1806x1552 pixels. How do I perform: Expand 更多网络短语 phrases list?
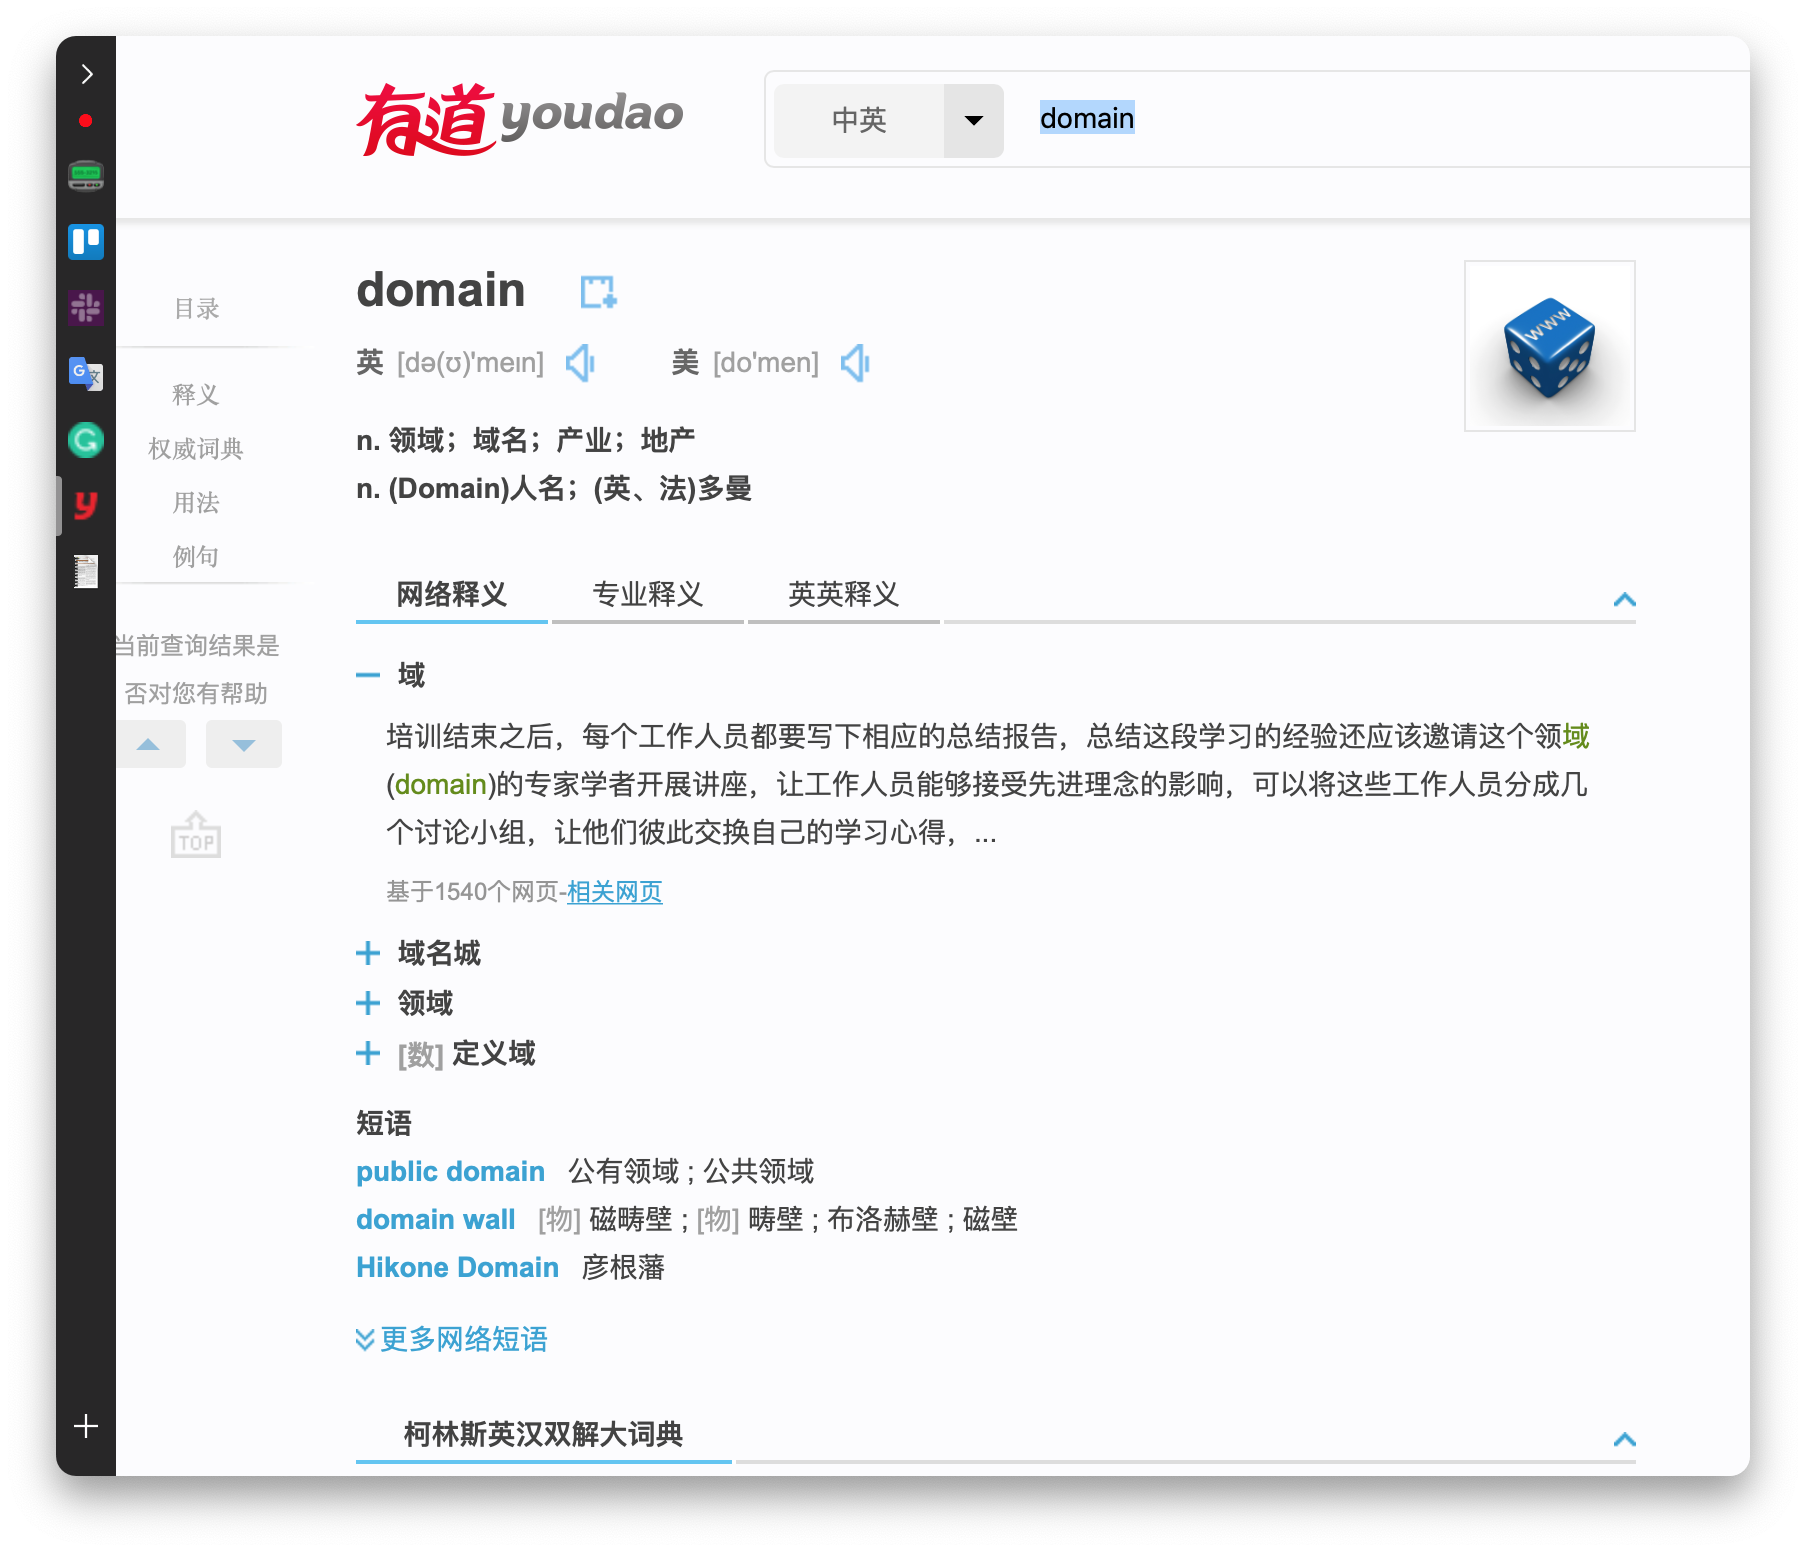452,1339
